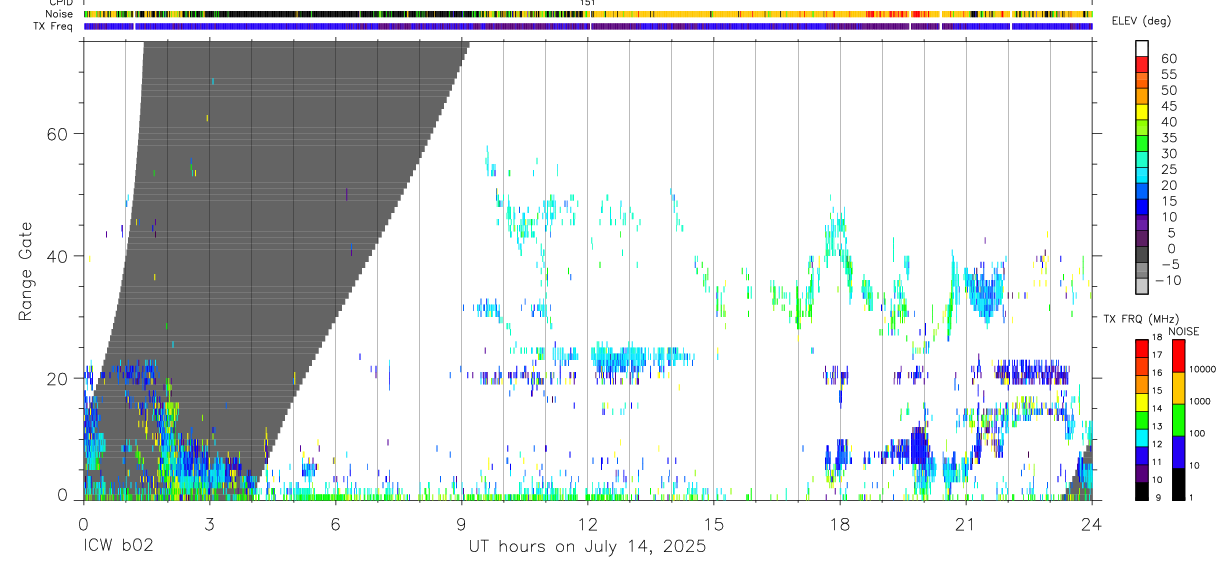Pick green segment of NOISE colorbar
The height and width of the screenshot is (567, 1228).
(x=1178, y=420)
